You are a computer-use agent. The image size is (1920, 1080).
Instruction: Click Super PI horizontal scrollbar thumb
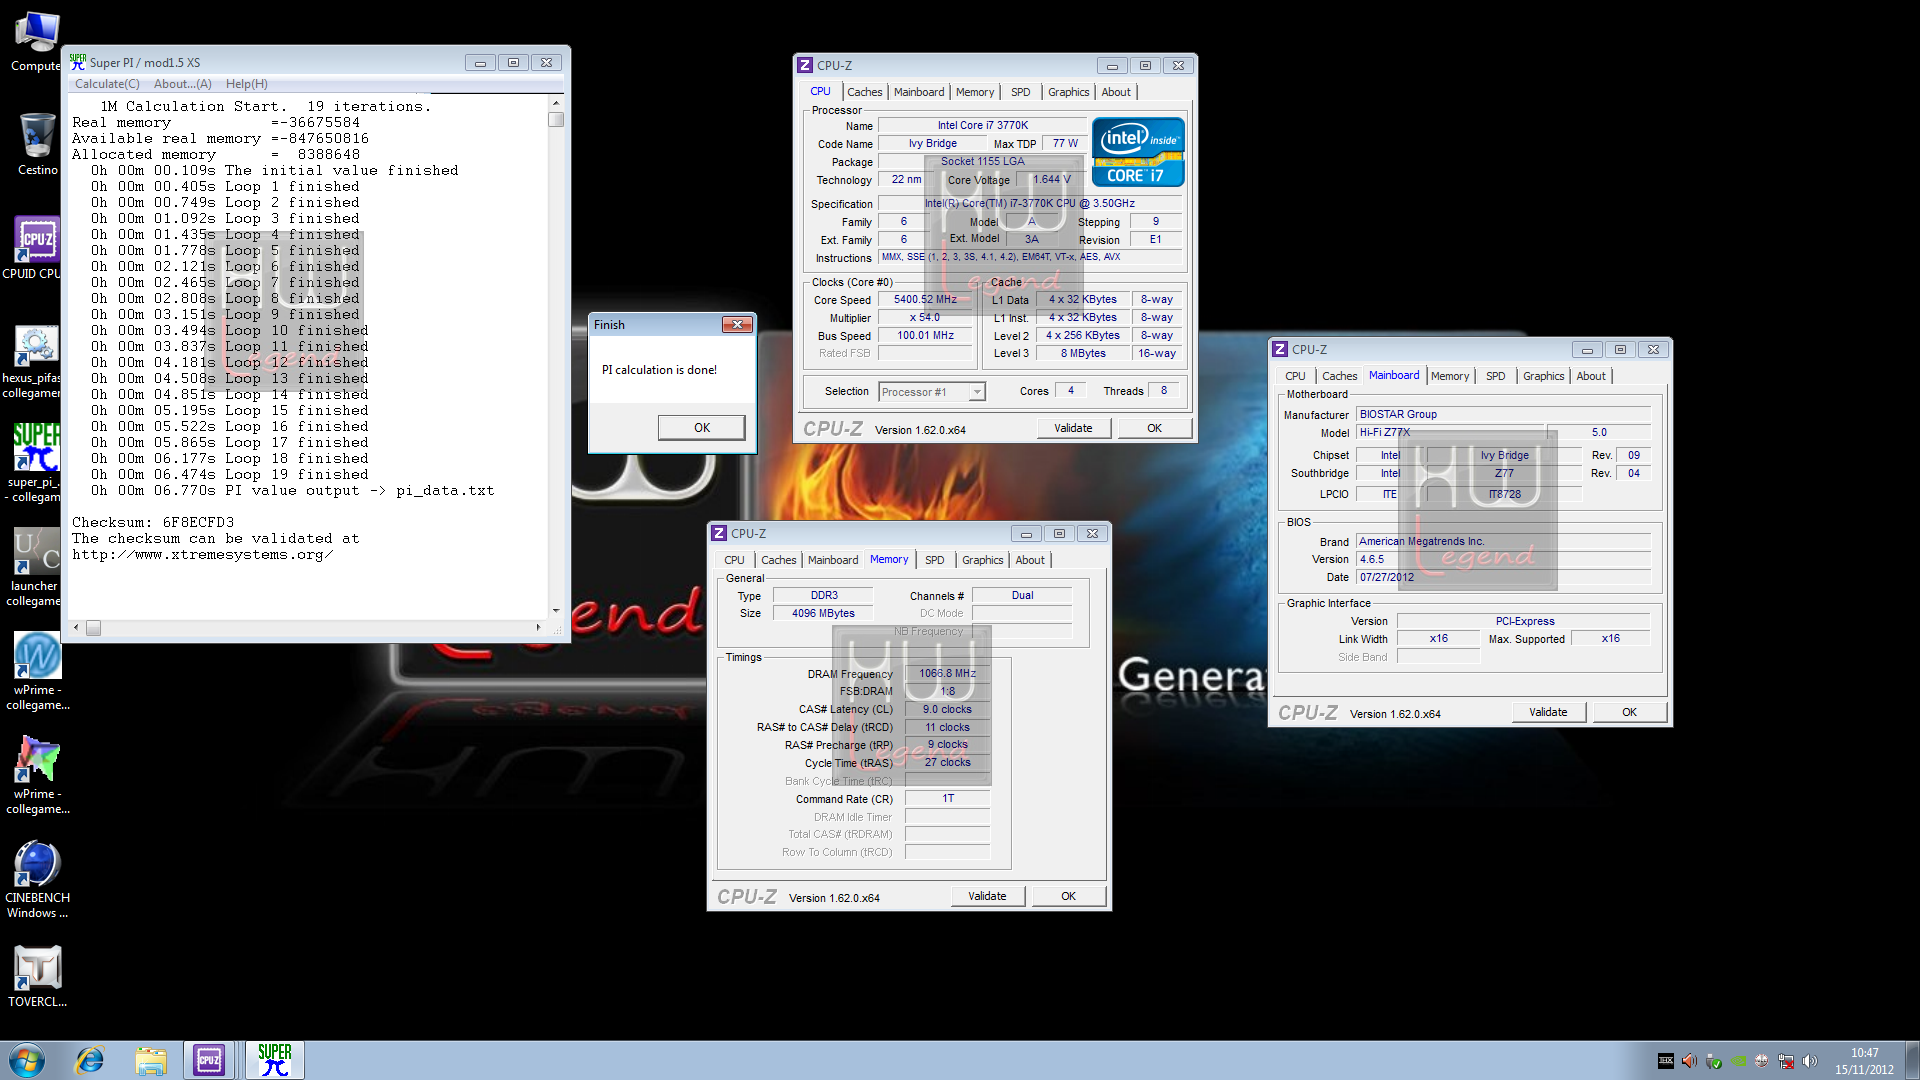point(93,628)
